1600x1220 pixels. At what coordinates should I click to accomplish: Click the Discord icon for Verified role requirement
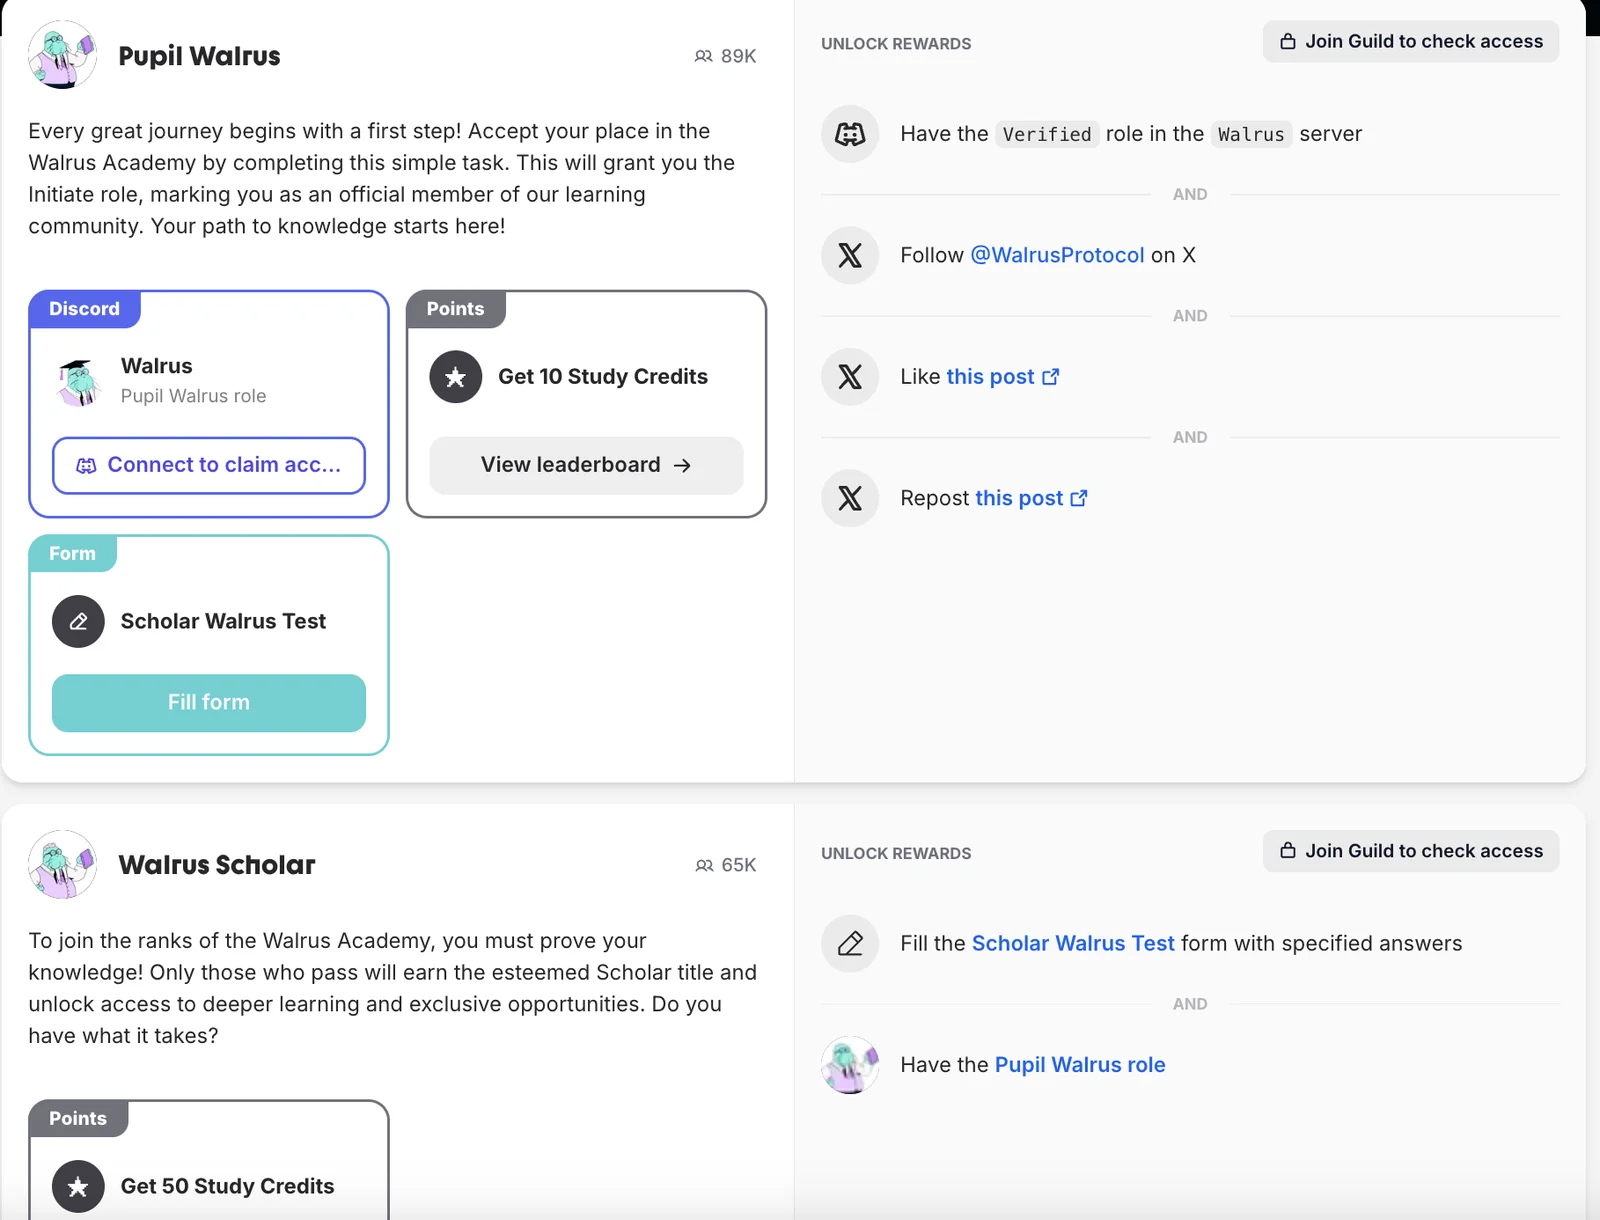[850, 134]
